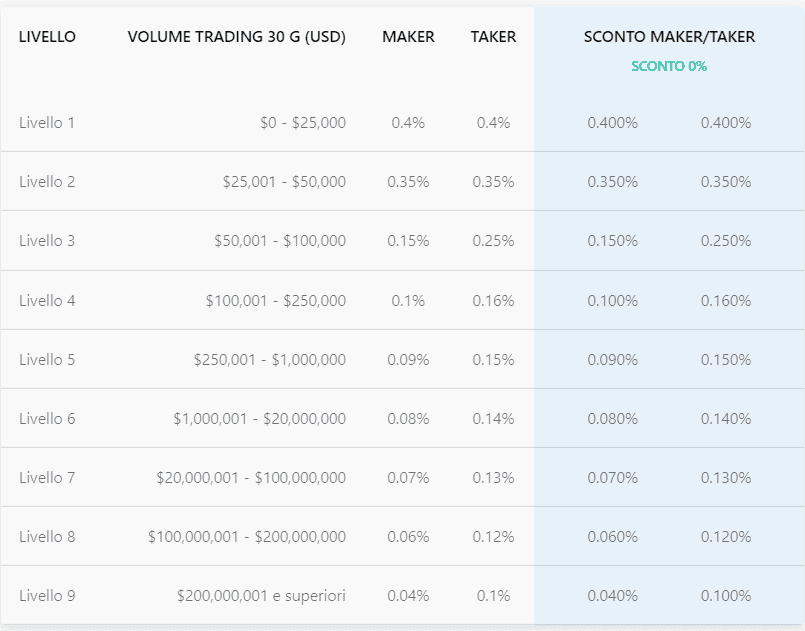The image size is (805, 631).
Task: Click the 0.040% discounted value in Livello 9
Action: (612, 596)
